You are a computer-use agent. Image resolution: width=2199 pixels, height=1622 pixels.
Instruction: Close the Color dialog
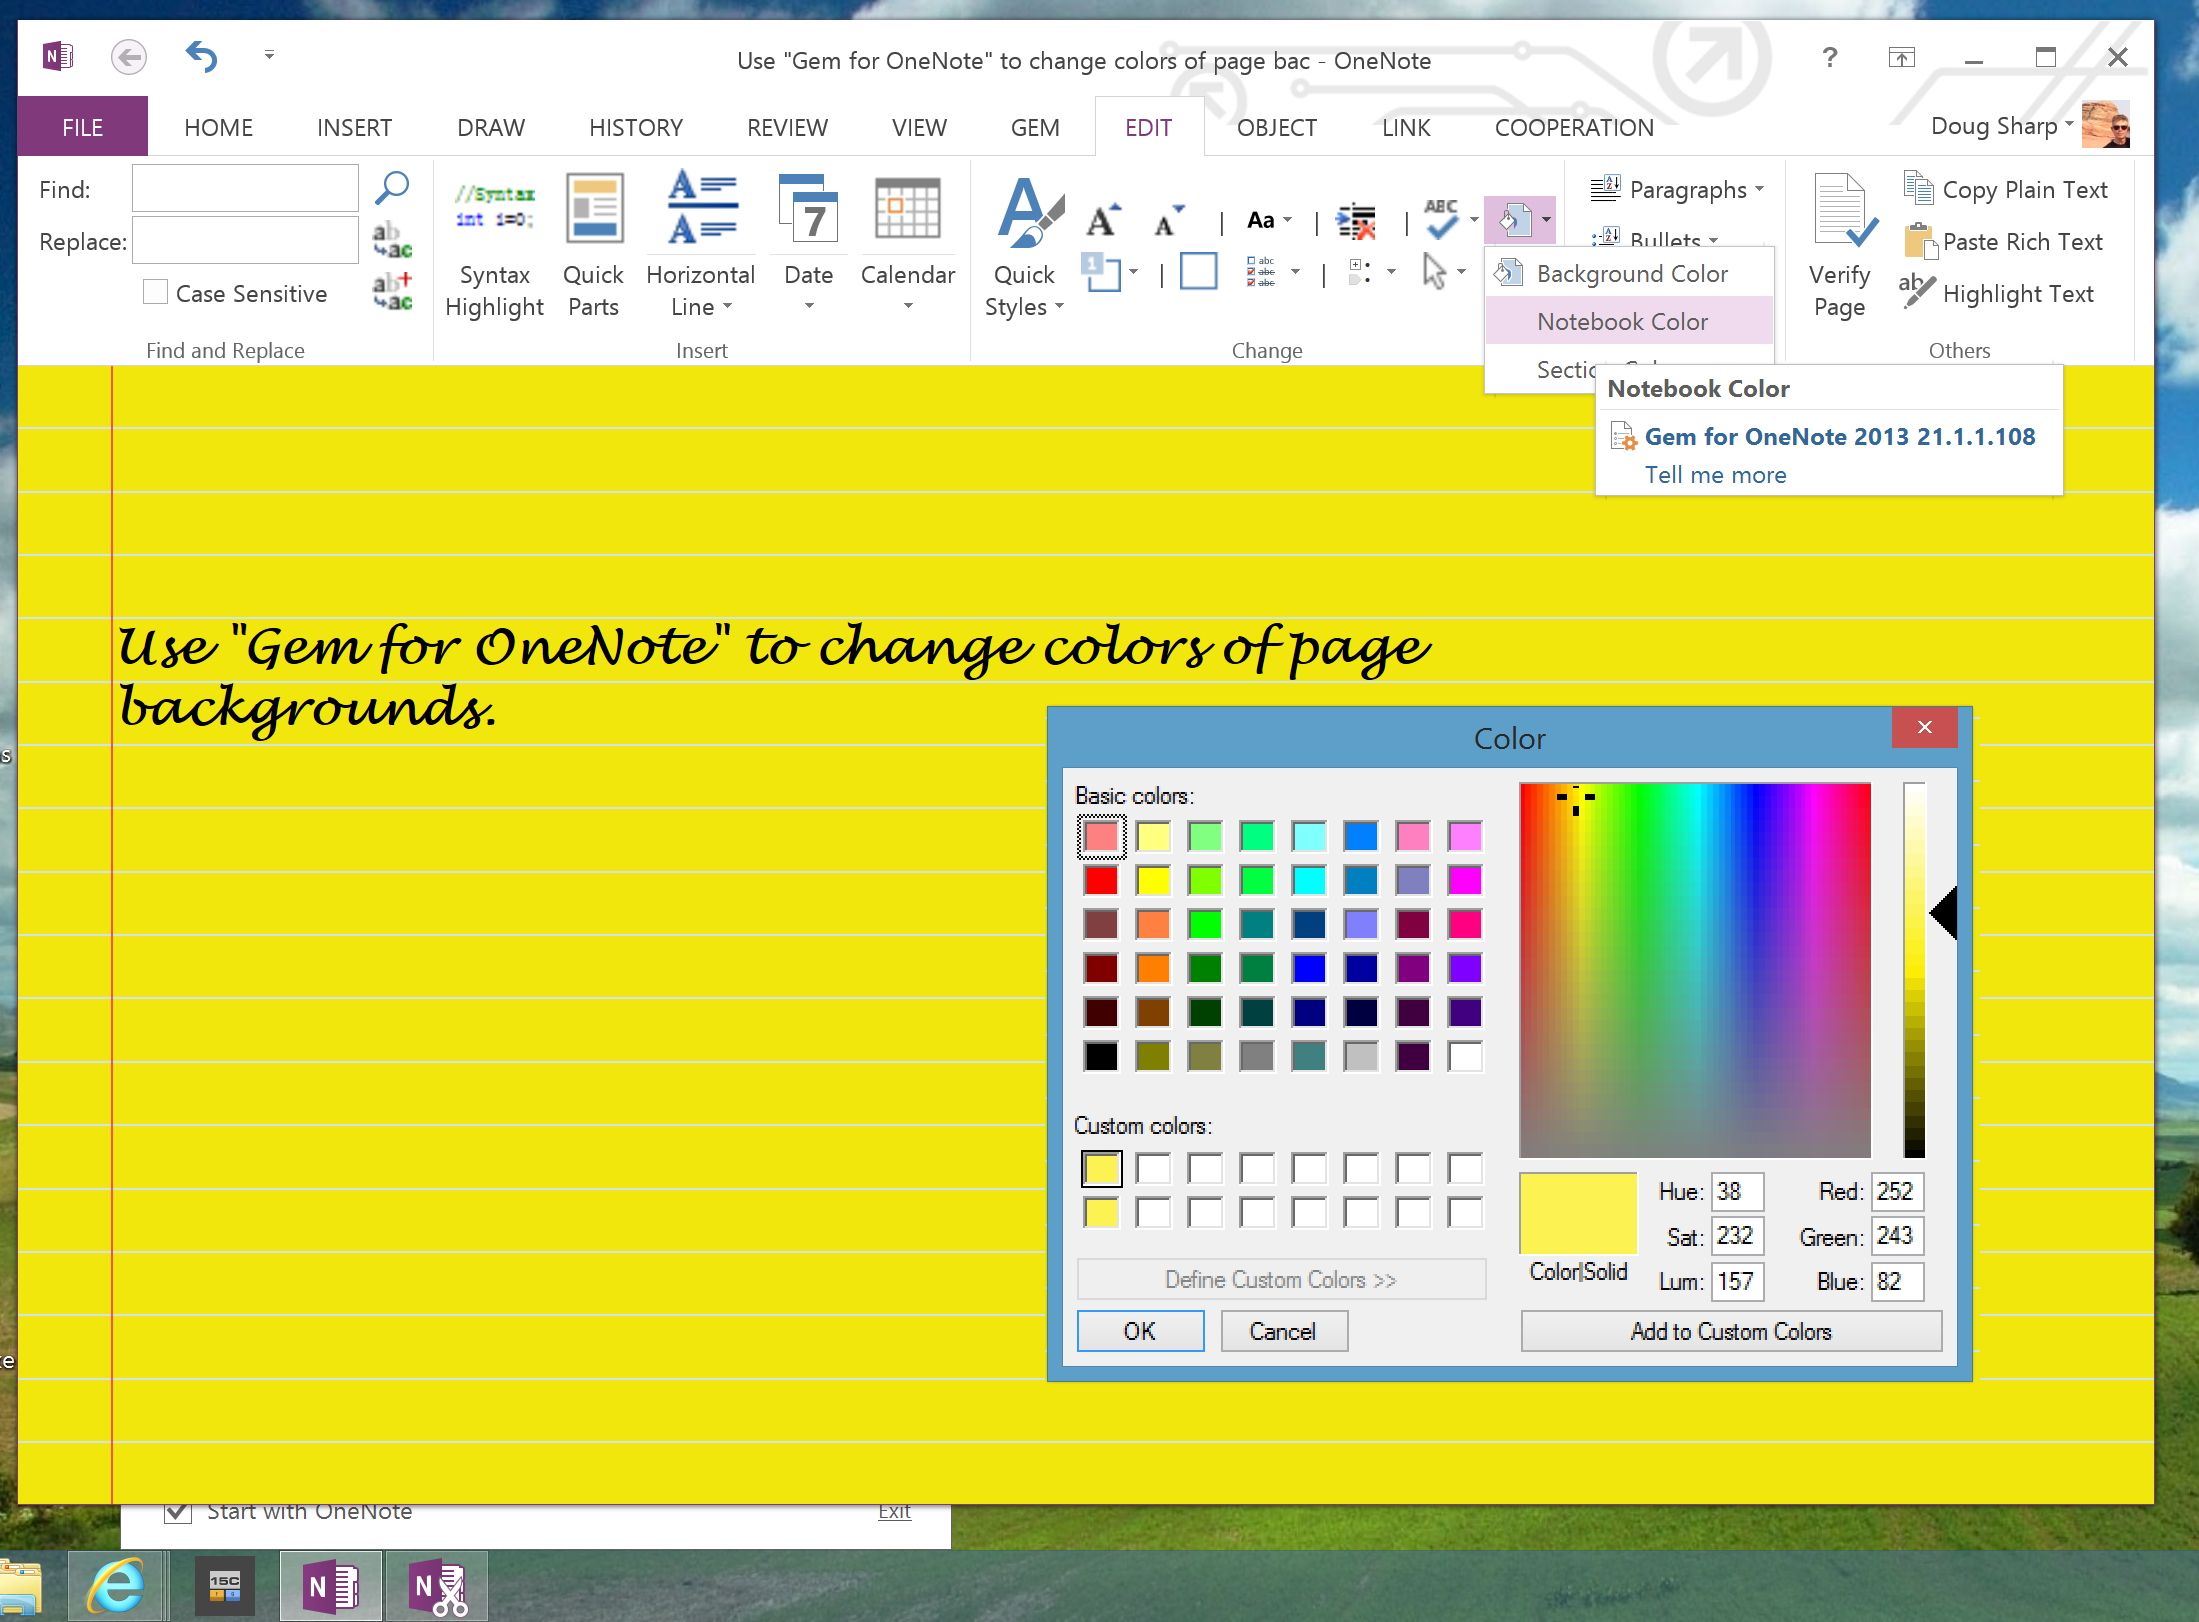(1924, 727)
